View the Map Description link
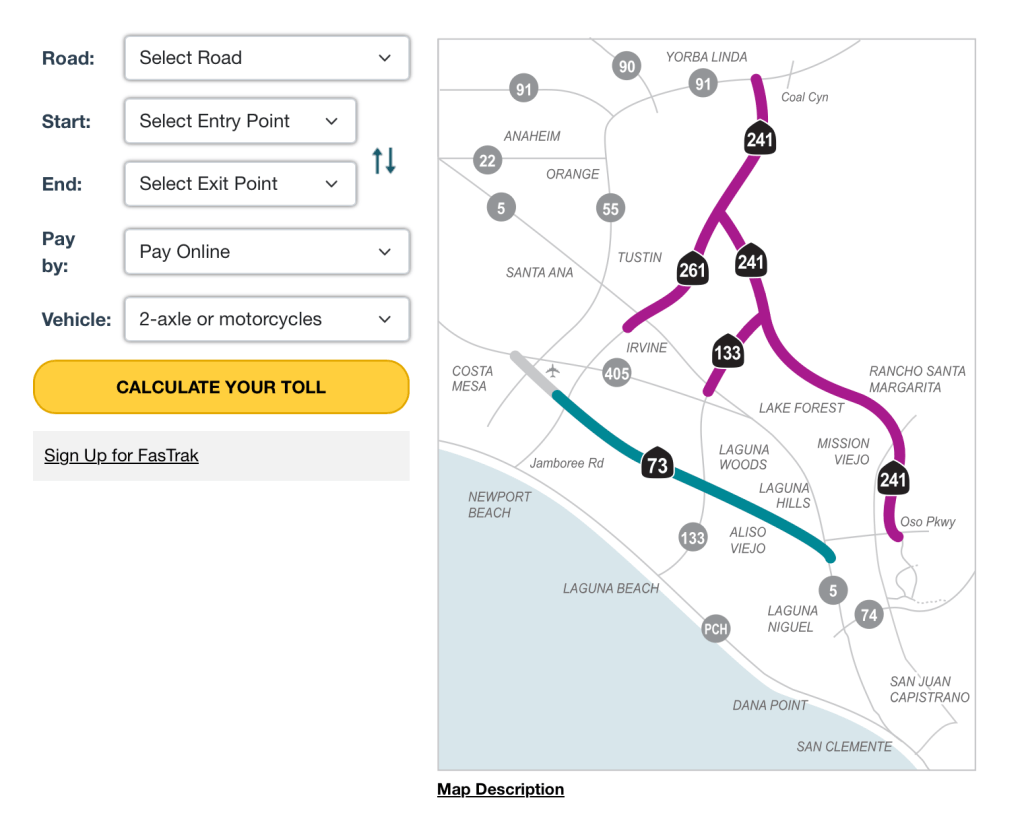 click(500, 789)
